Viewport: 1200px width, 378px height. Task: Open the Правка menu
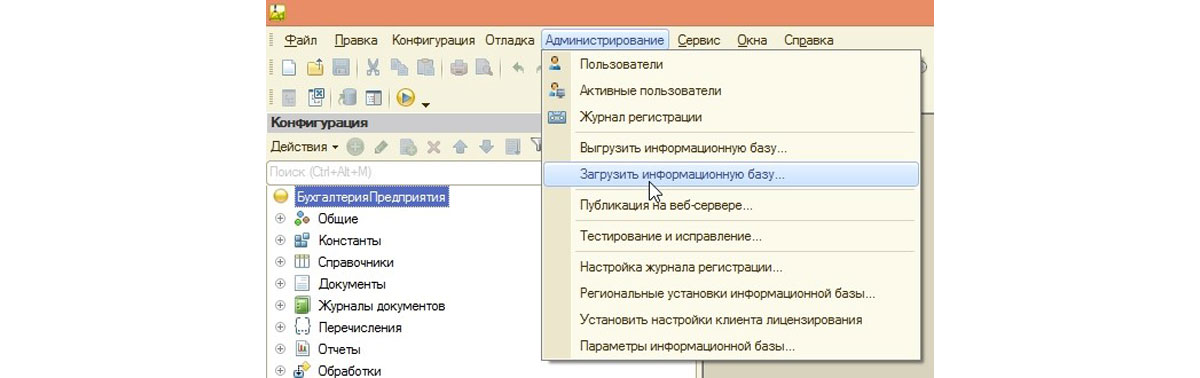coord(356,40)
